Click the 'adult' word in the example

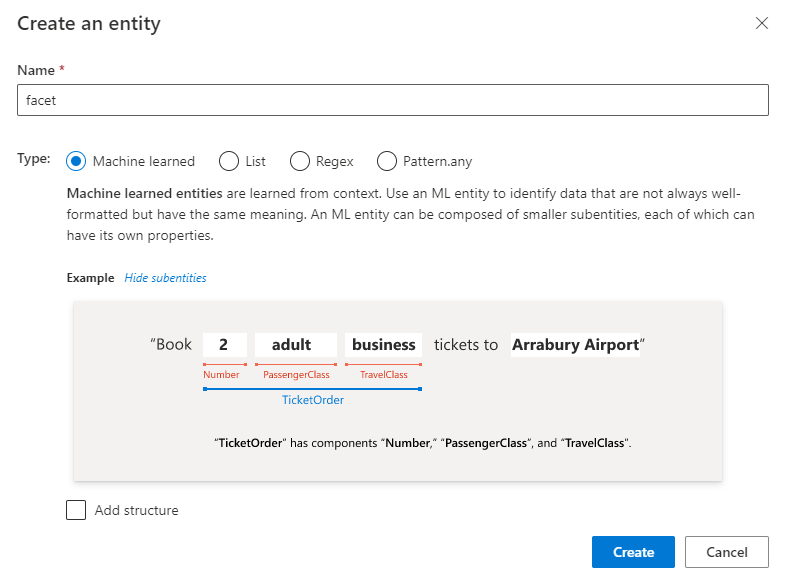pos(291,345)
